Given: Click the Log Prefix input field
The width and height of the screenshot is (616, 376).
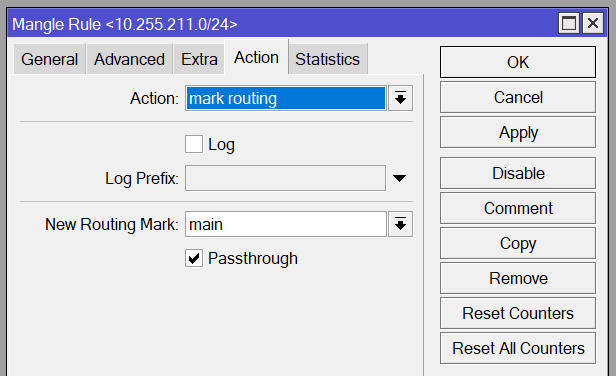Looking at the screenshot, I should 285,178.
